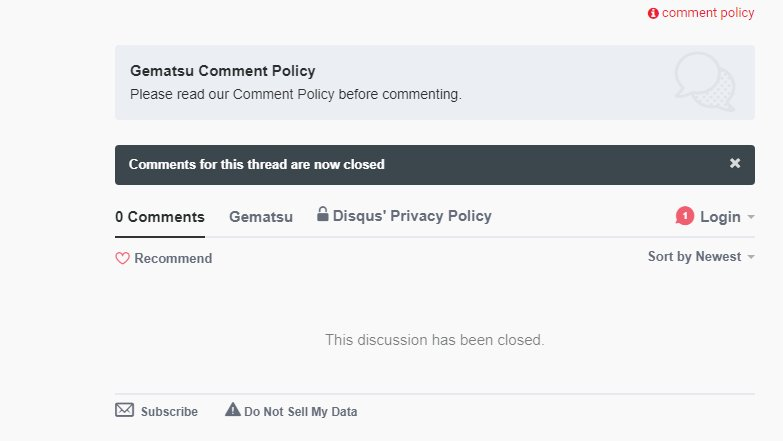Click the lock icon before Disqus' Privacy Policy
783x441 pixels.
point(323,214)
